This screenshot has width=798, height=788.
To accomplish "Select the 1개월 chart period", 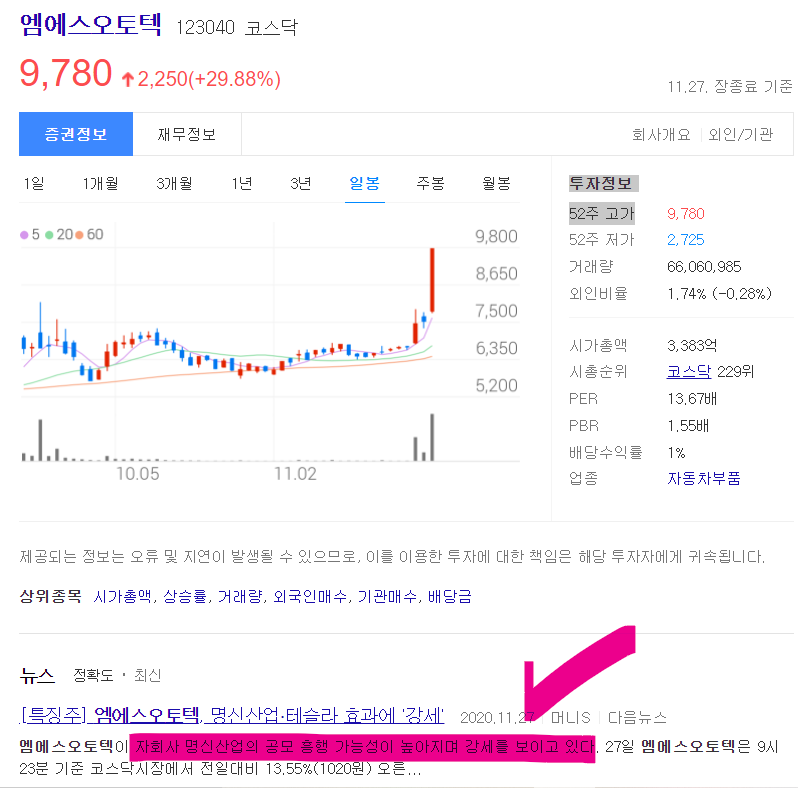I will (100, 183).
